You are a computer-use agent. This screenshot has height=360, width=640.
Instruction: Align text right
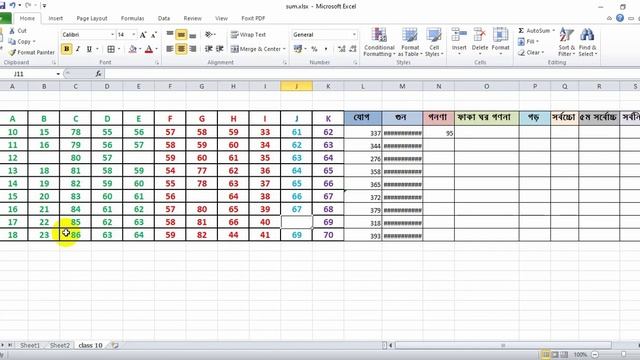tap(193, 49)
